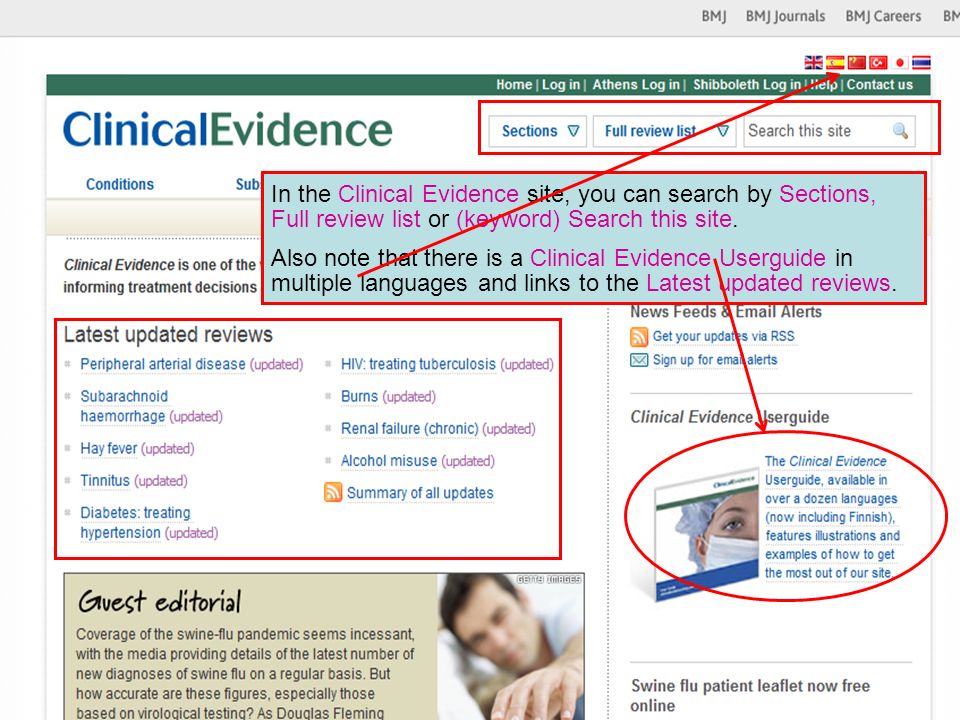The width and height of the screenshot is (960, 720).
Task: Click the Latest updated reviews heading
Action: click(168, 335)
